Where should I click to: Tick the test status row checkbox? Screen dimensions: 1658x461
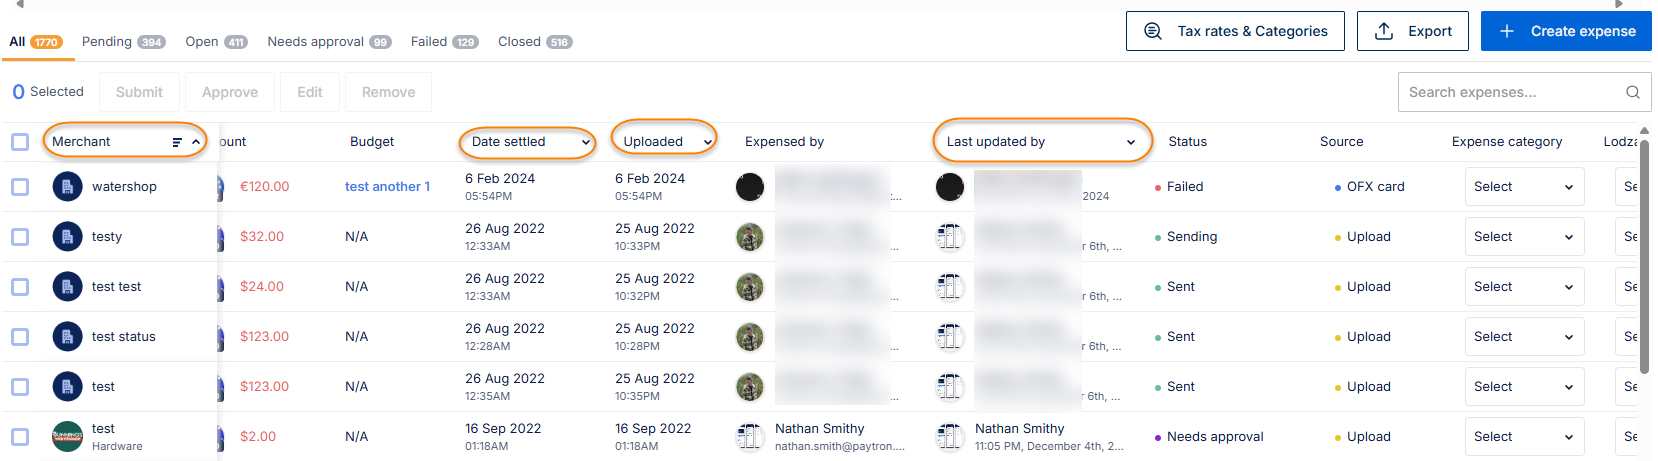(20, 337)
